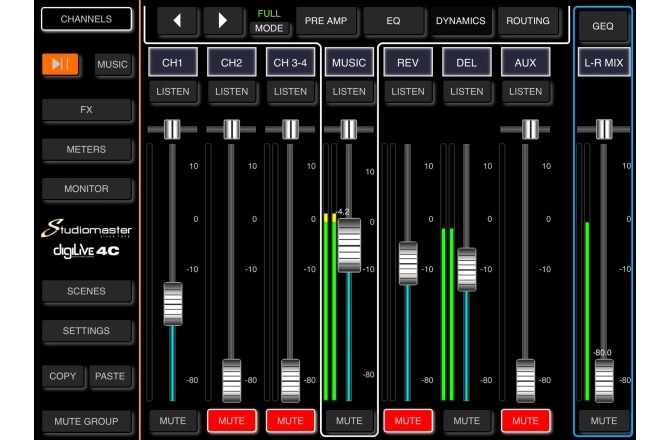Mute the MUSIC channel
672x440 pixels.
click(x=349, y=421)
